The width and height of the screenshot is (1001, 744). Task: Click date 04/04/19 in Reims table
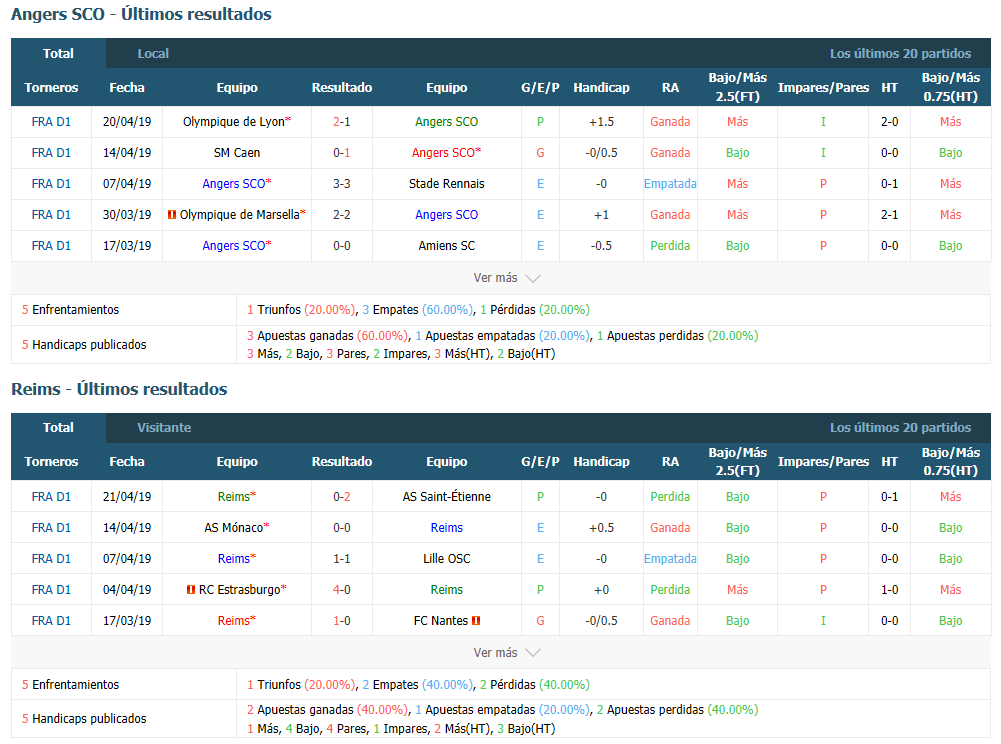pyautogui.click(x=127, y=589)
